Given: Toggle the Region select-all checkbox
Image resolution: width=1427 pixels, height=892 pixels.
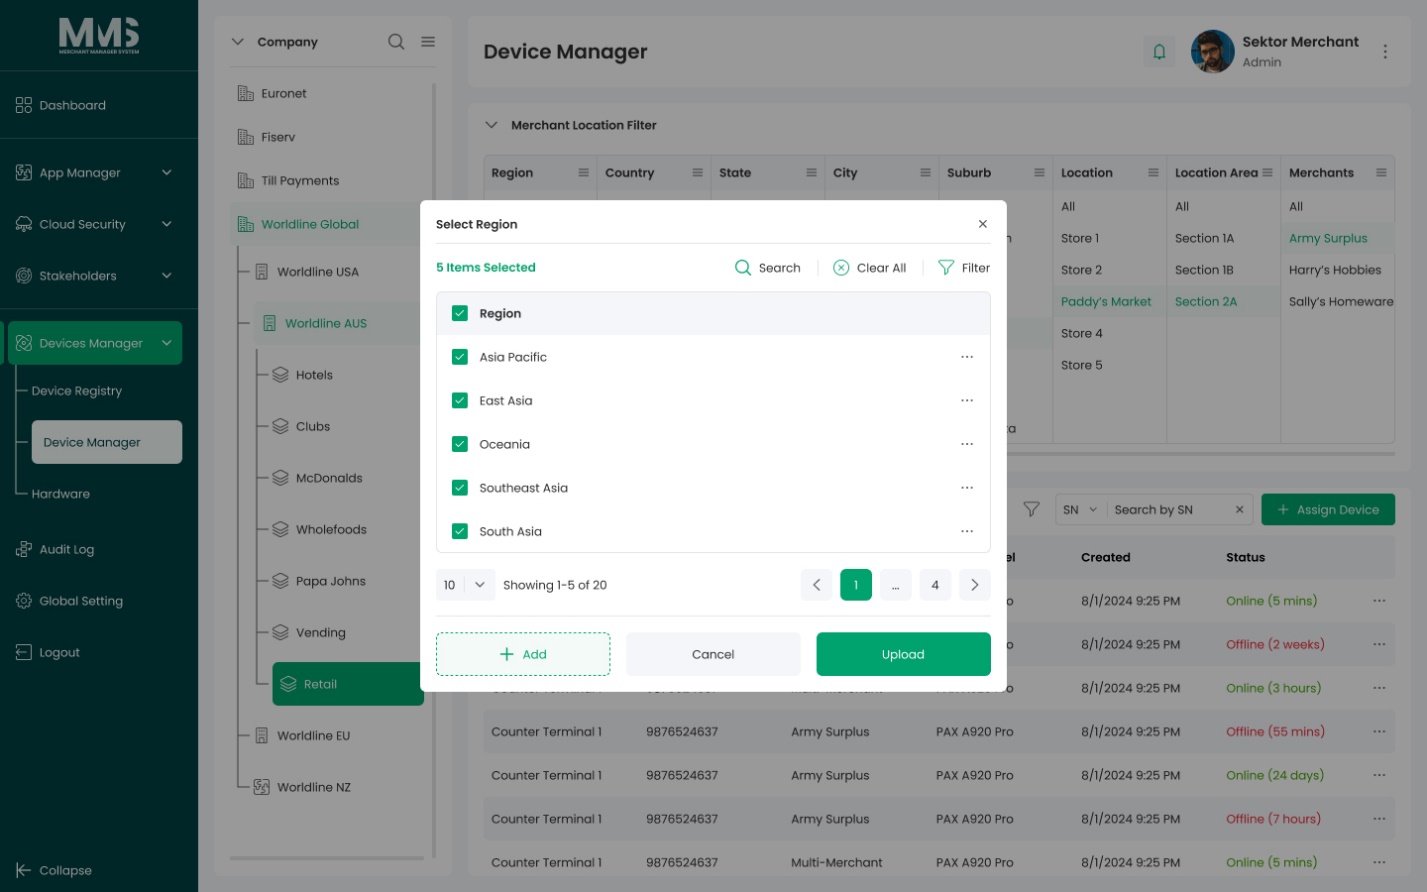Looking at the screenshot, I should (x=460, y=313).
